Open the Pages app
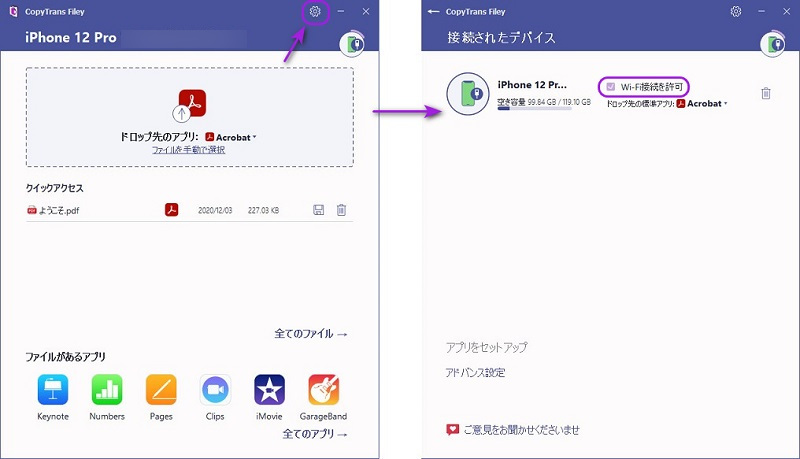Image resolution: width=800 pixels, height=459 pixels. [161, 390]
